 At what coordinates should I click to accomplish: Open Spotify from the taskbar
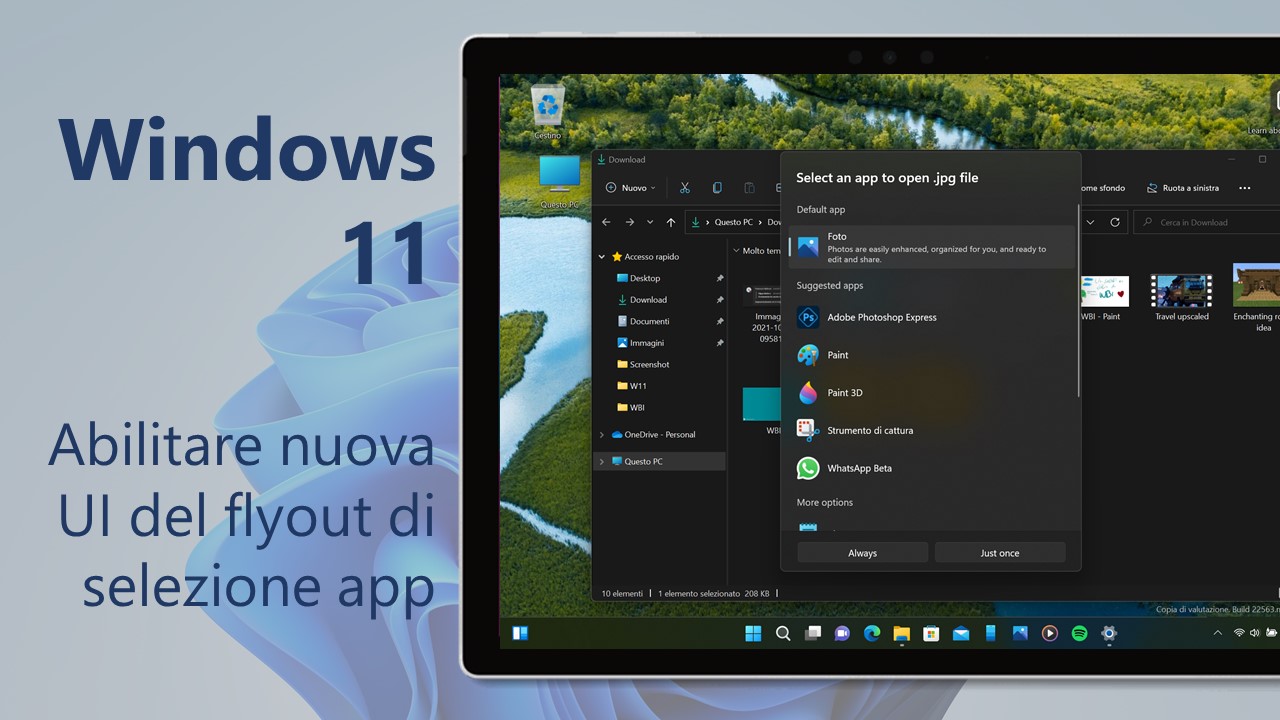1079,633
